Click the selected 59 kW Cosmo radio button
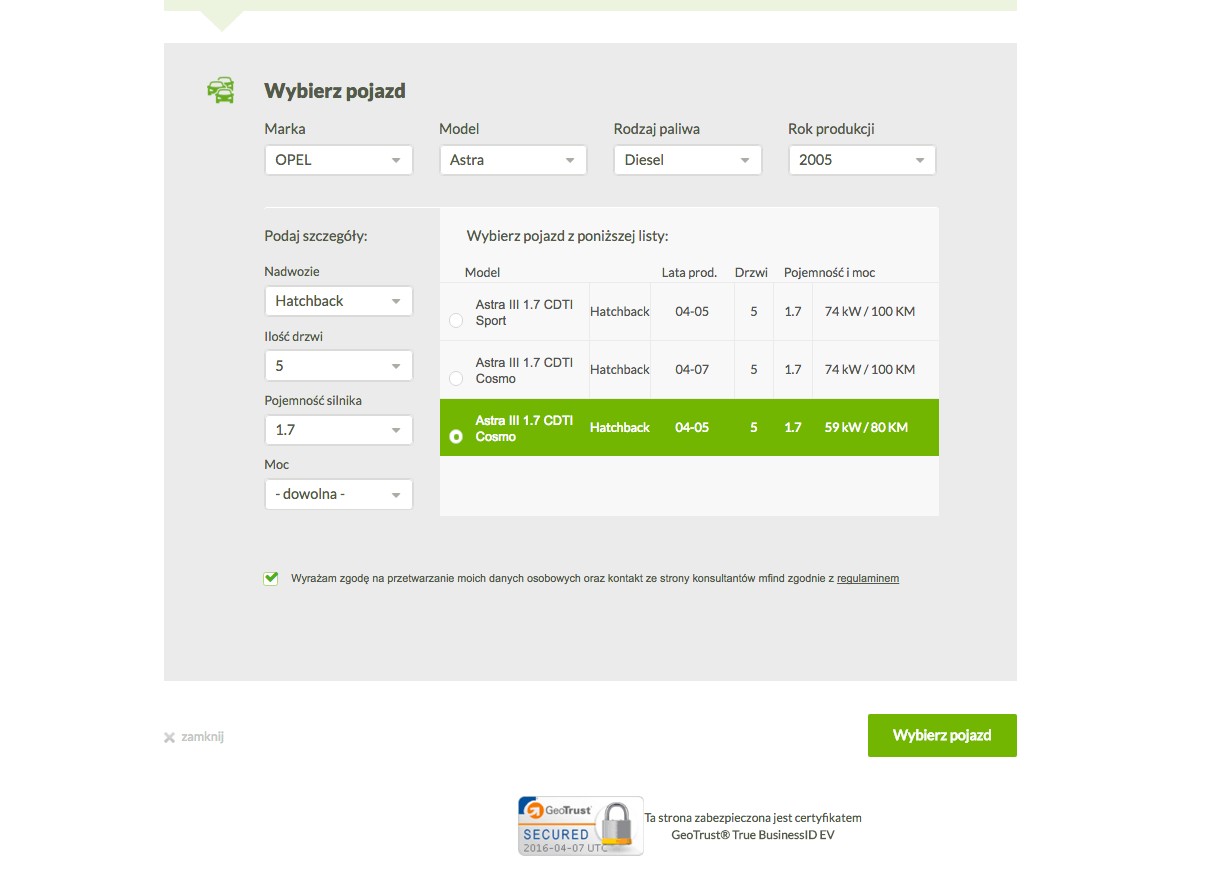This screenshot has width=1210, height=871. pos(456,437)
